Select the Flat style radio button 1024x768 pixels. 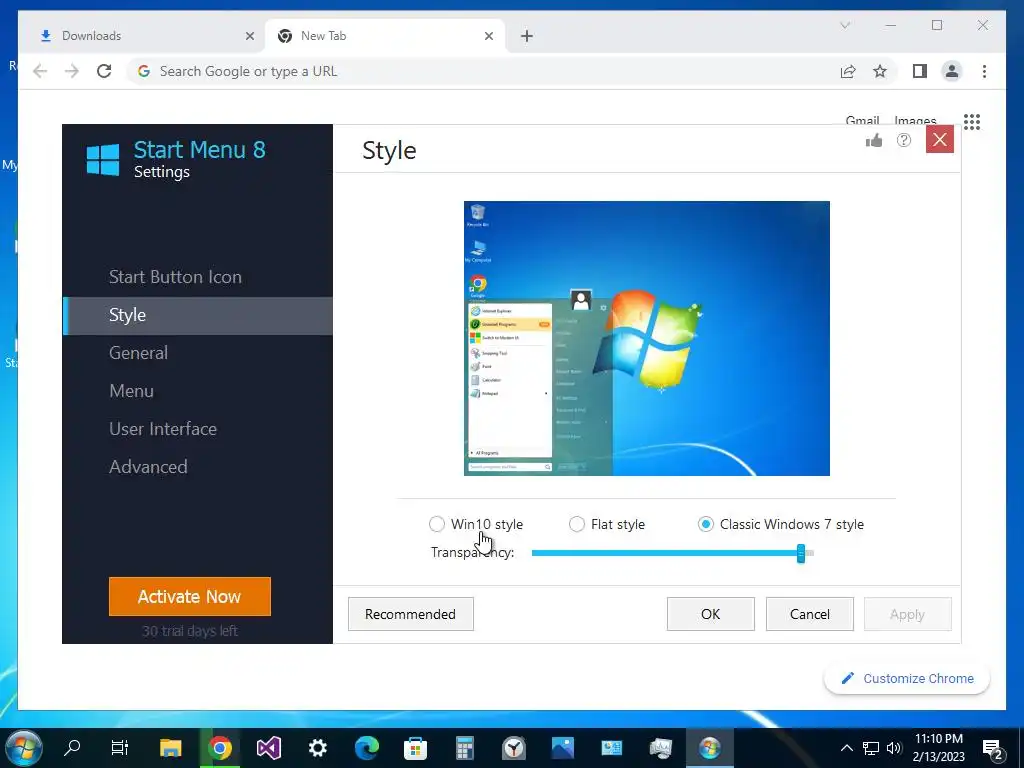click(577, 524)
